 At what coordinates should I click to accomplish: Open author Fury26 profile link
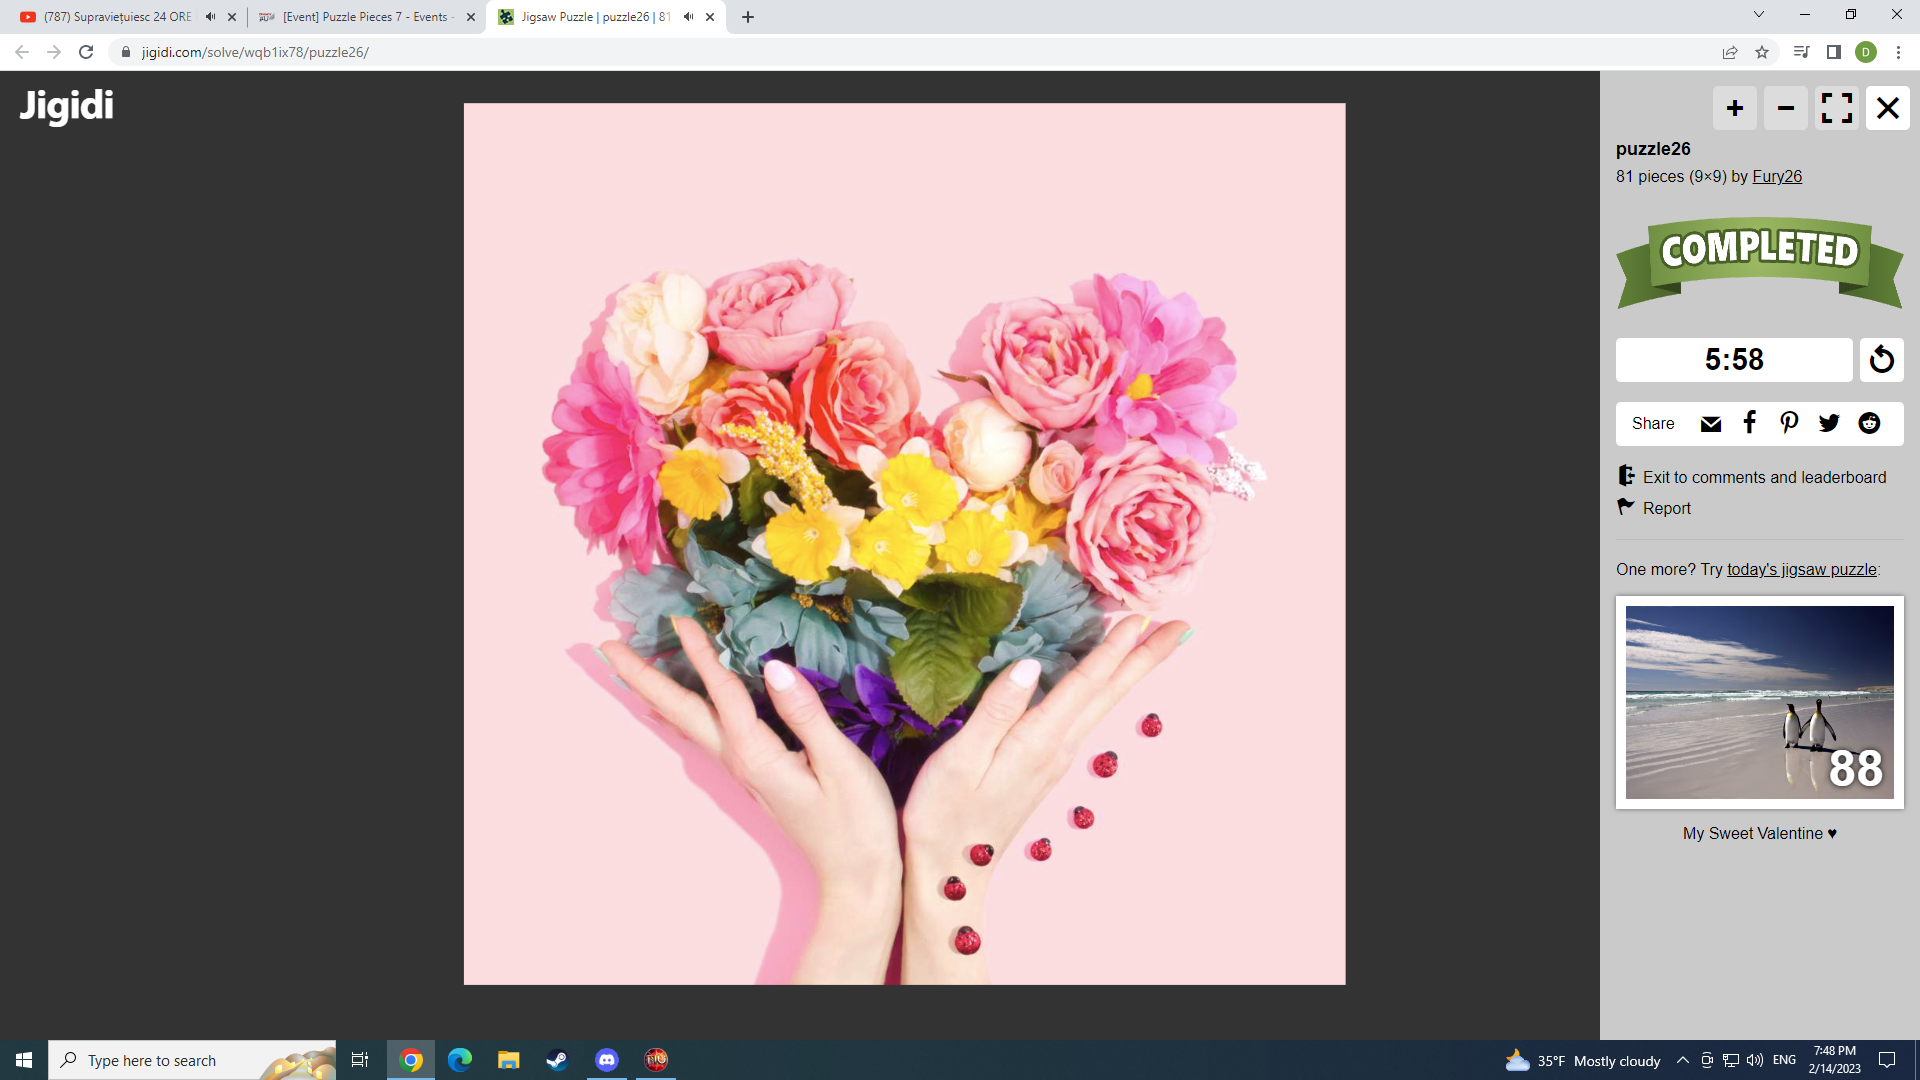[1777, 176]
